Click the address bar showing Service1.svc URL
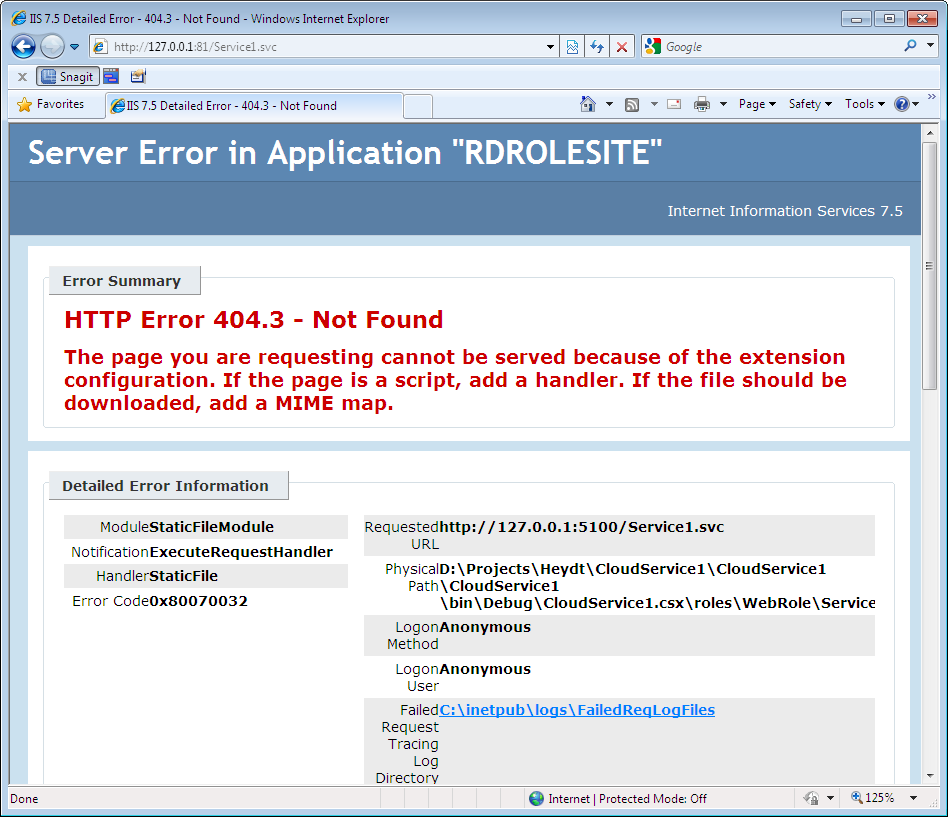The height and width of the screenshot is (817, 948). pos(323,47)
